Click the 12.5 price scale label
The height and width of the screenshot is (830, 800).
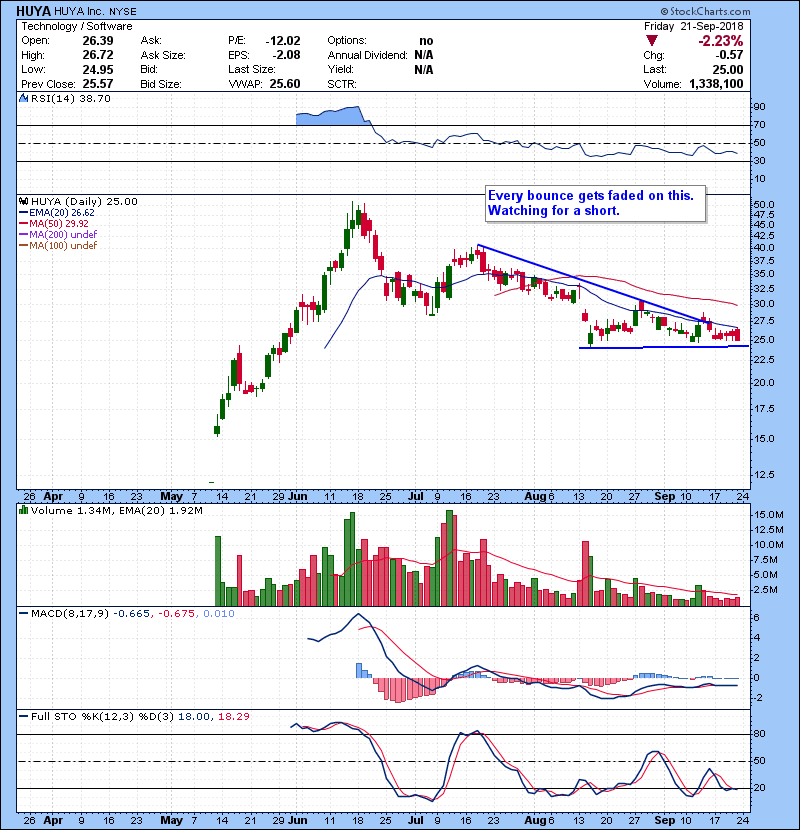point(763,475)
